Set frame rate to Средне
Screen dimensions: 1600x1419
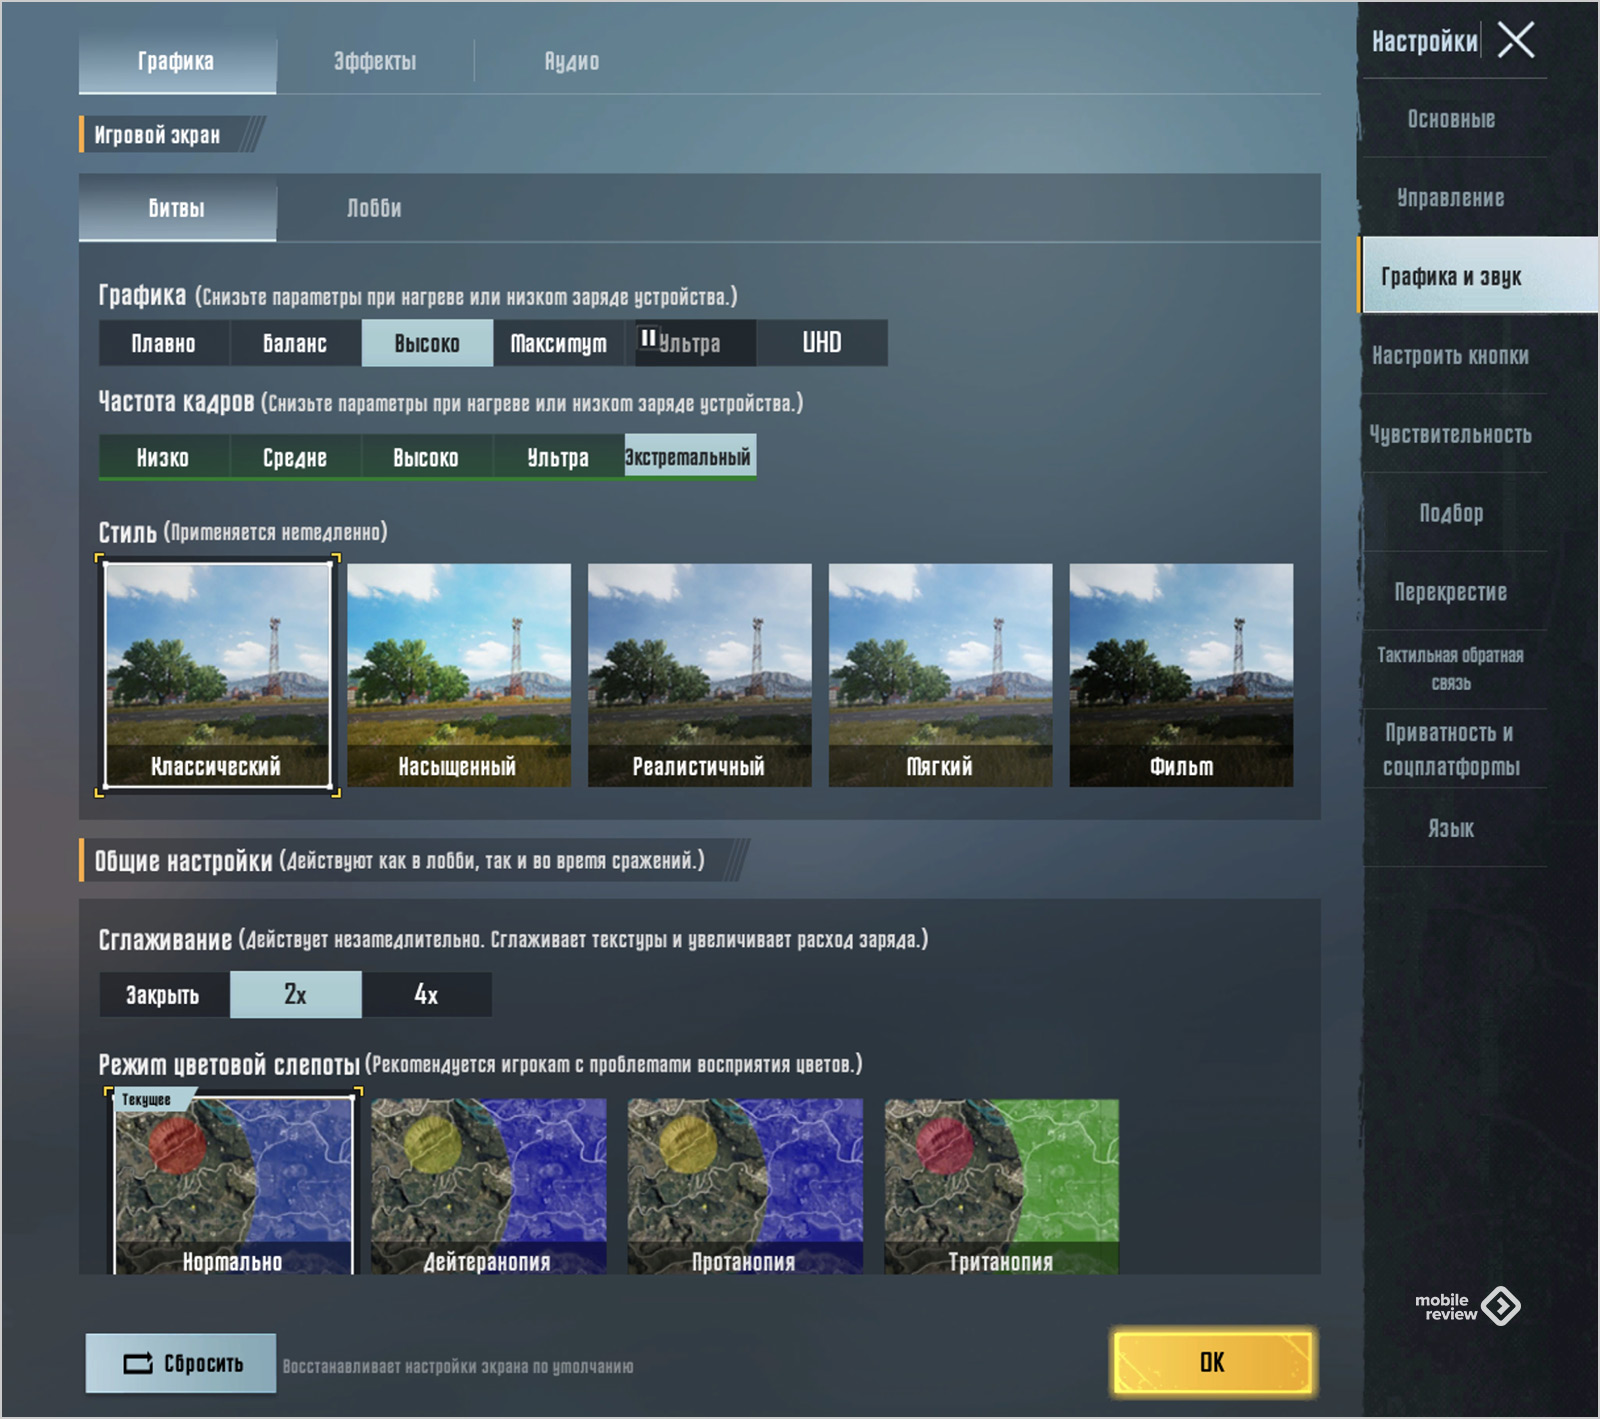[295, 457]
